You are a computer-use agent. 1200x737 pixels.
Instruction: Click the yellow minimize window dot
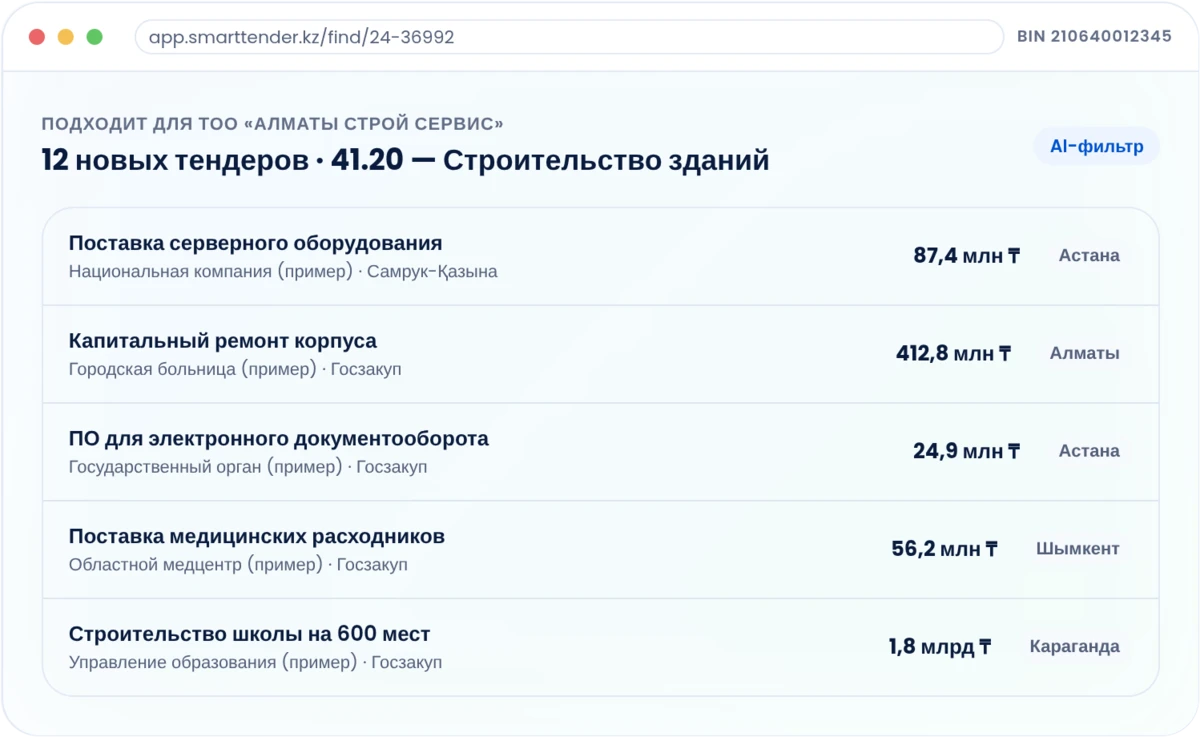(66, 37)
